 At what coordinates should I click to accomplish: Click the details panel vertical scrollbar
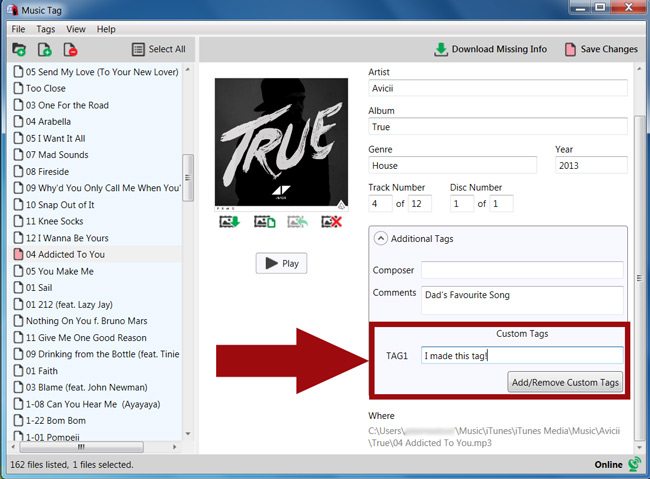tap(640, 278)
